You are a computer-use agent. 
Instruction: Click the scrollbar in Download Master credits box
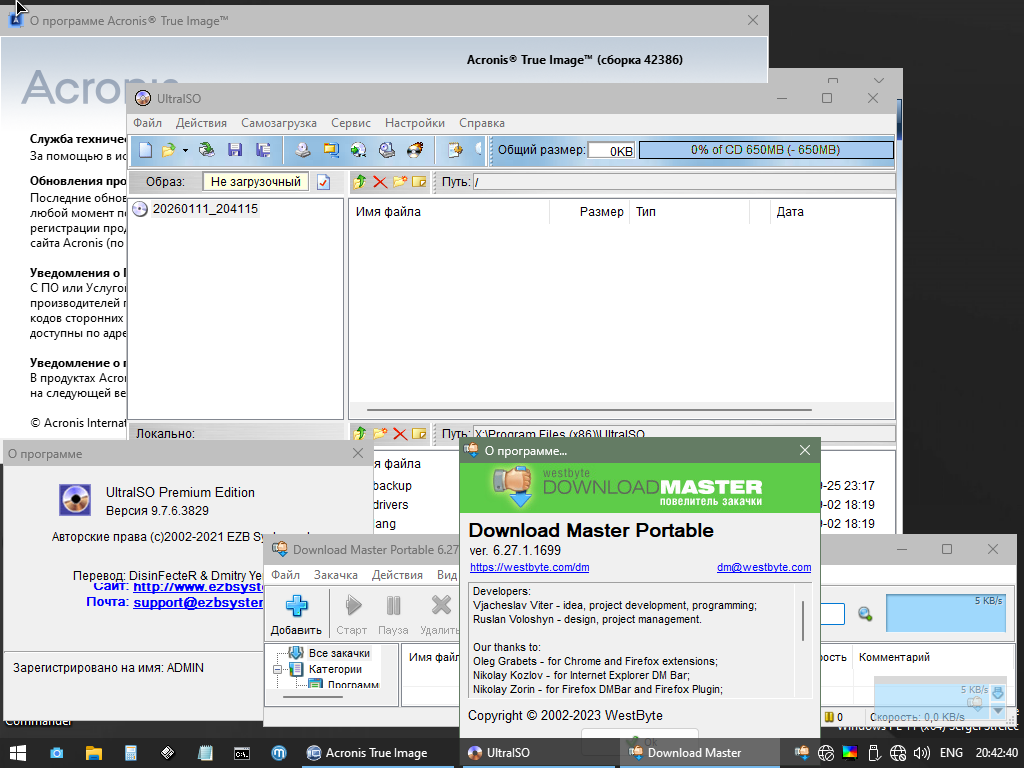(803, 620)
